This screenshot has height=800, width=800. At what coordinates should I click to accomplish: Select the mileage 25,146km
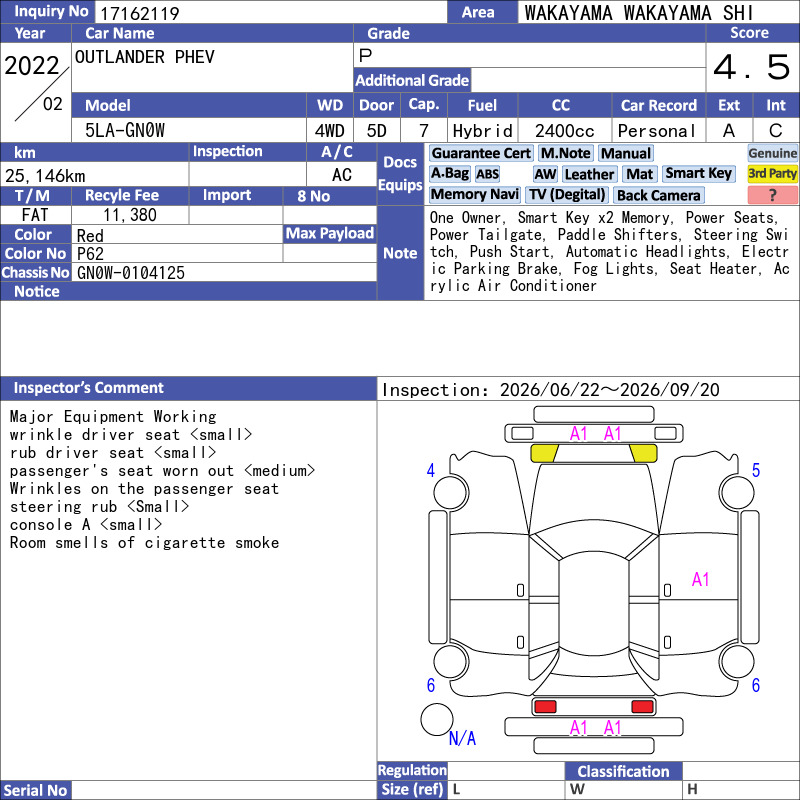(45, 176)
